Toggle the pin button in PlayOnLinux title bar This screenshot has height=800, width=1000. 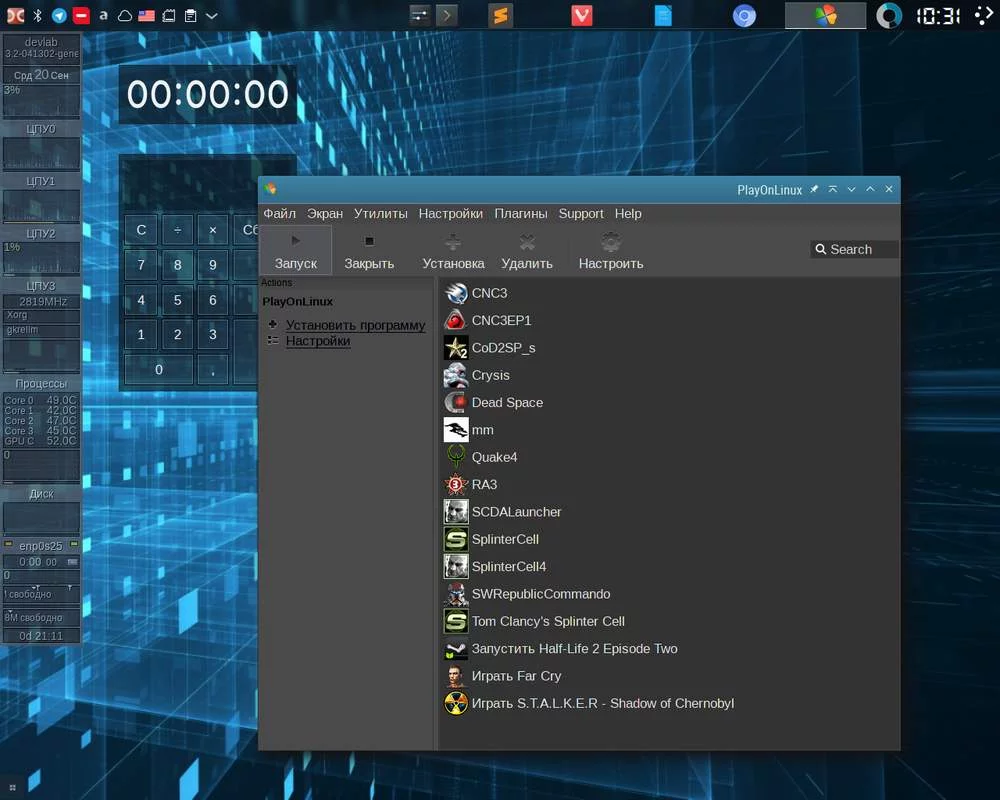814,189
